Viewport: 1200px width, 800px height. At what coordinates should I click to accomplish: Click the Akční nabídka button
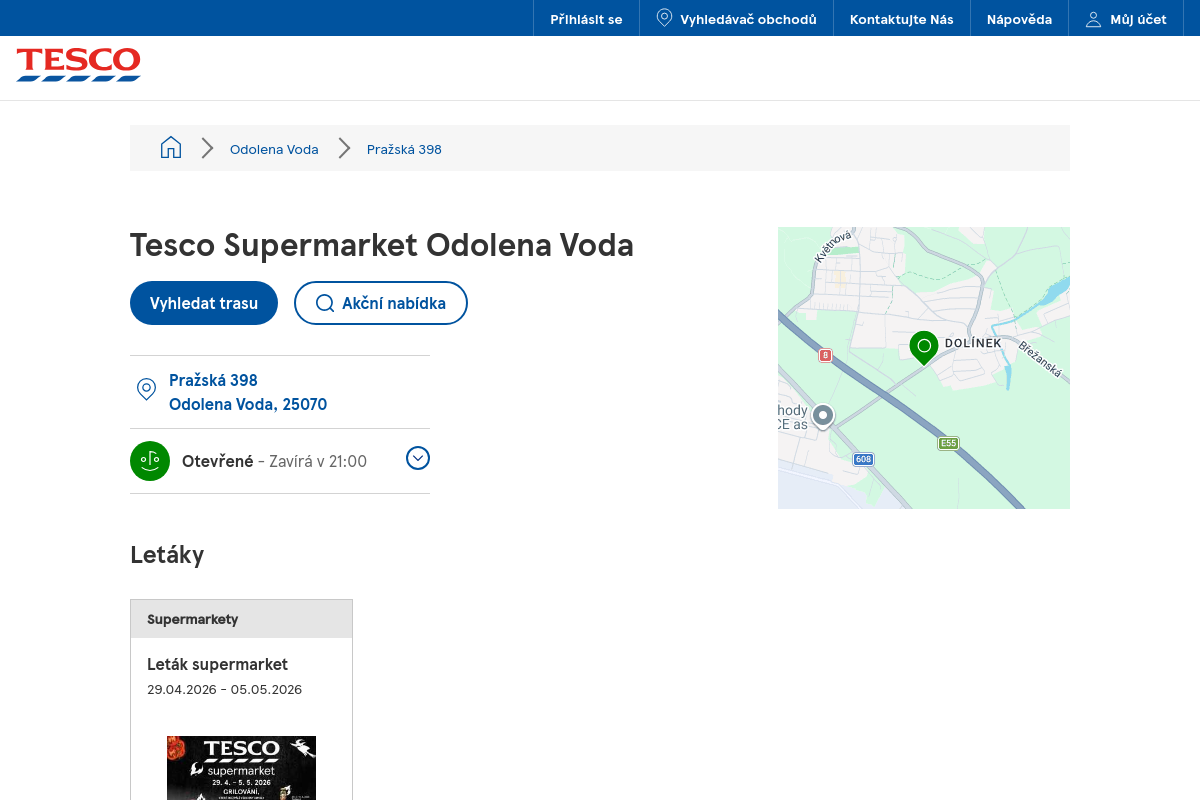point(381,303)
